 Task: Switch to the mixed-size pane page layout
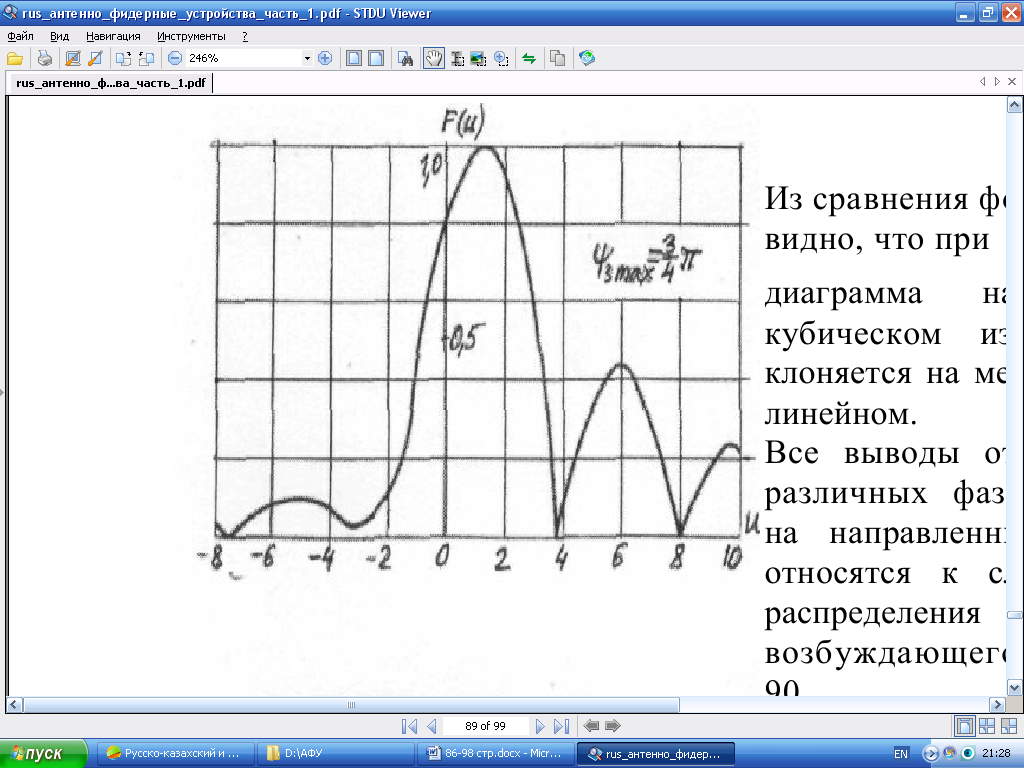[x=1008, y=726]
